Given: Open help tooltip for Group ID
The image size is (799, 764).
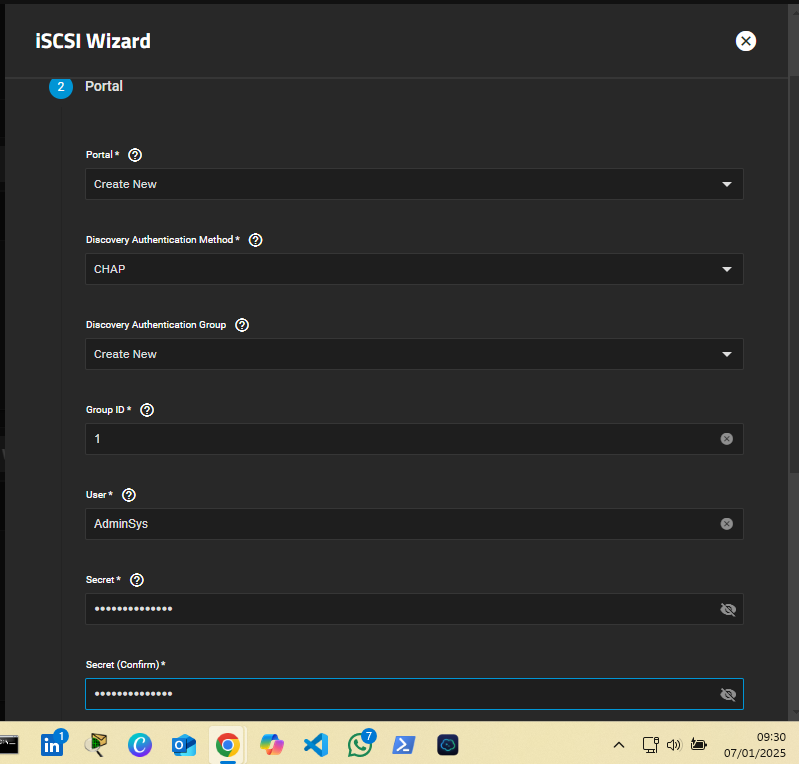Looking at the screenshot, I should point(147,410).
